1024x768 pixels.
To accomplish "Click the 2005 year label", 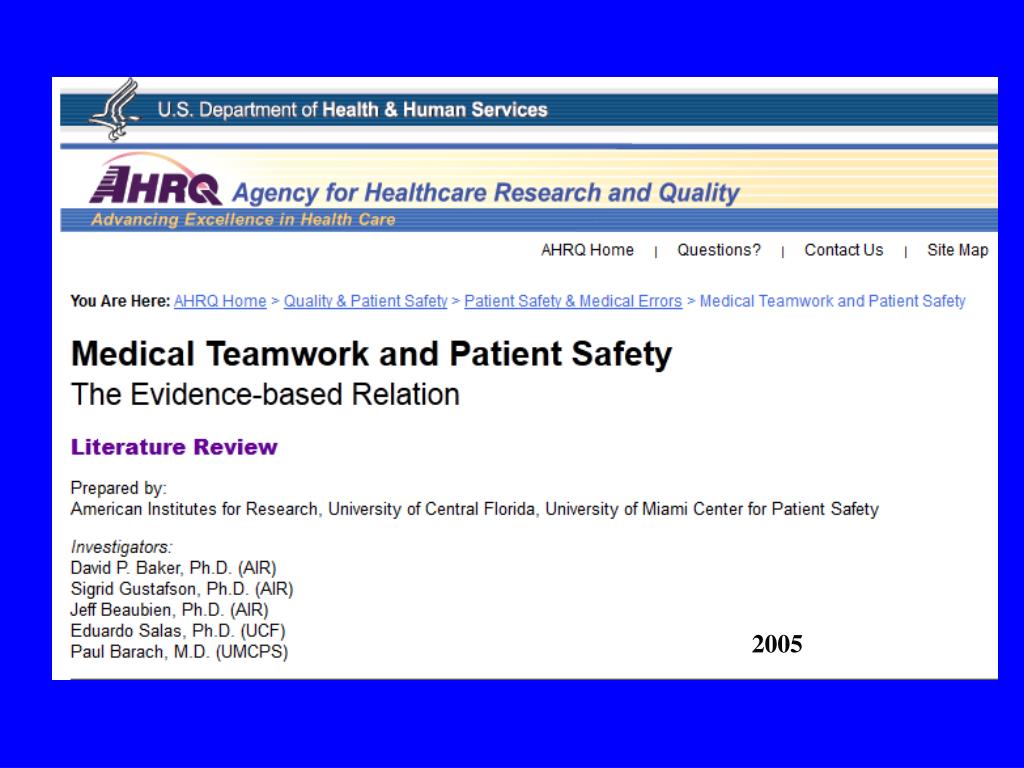I will (777, 644).
